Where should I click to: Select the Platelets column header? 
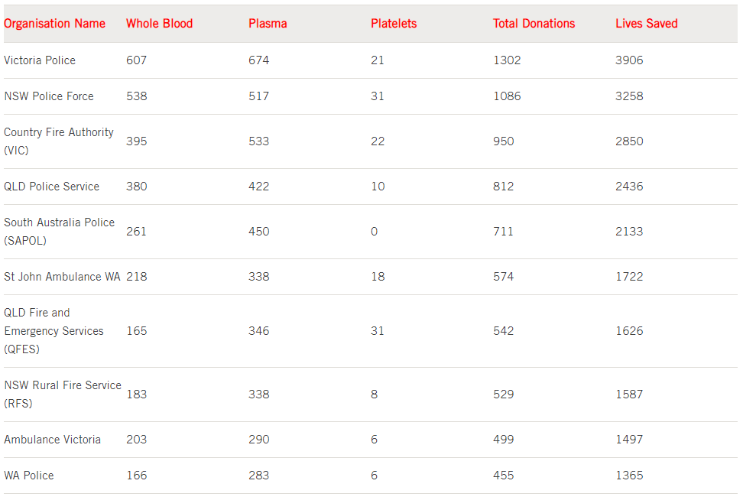pos(393,23)
